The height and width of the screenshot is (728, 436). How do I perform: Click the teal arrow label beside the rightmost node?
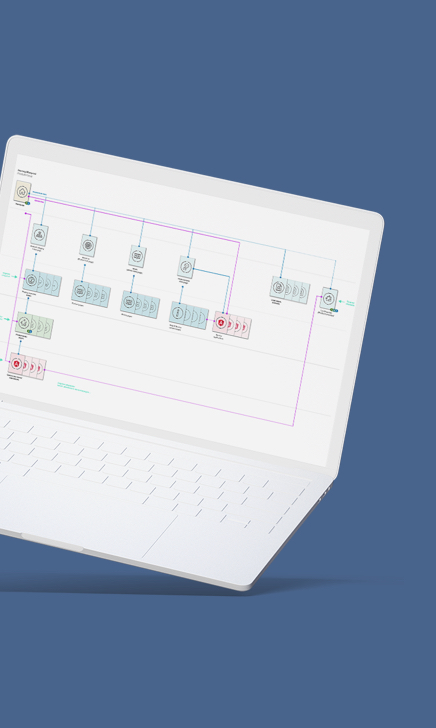pos(350,303)
